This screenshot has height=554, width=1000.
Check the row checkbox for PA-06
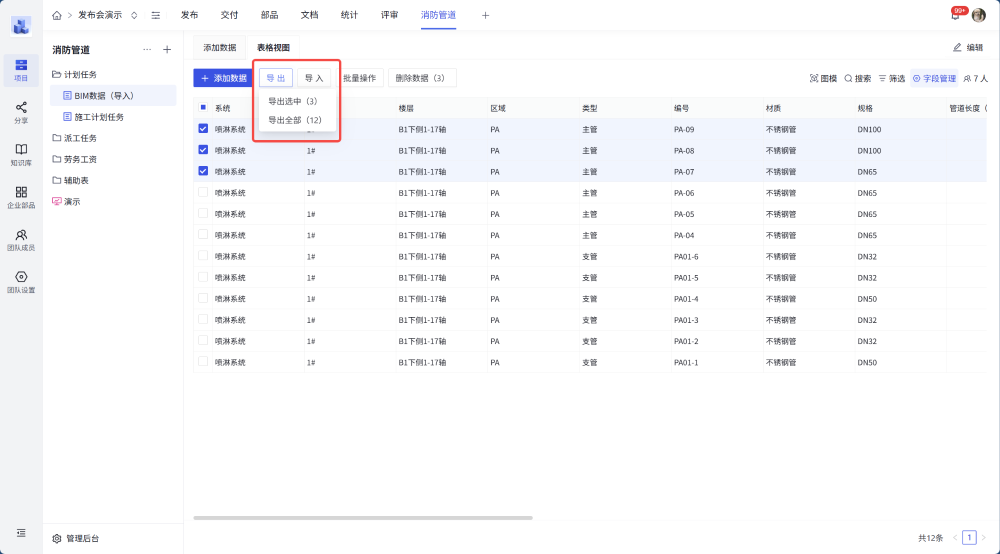[x=203, y=192]
